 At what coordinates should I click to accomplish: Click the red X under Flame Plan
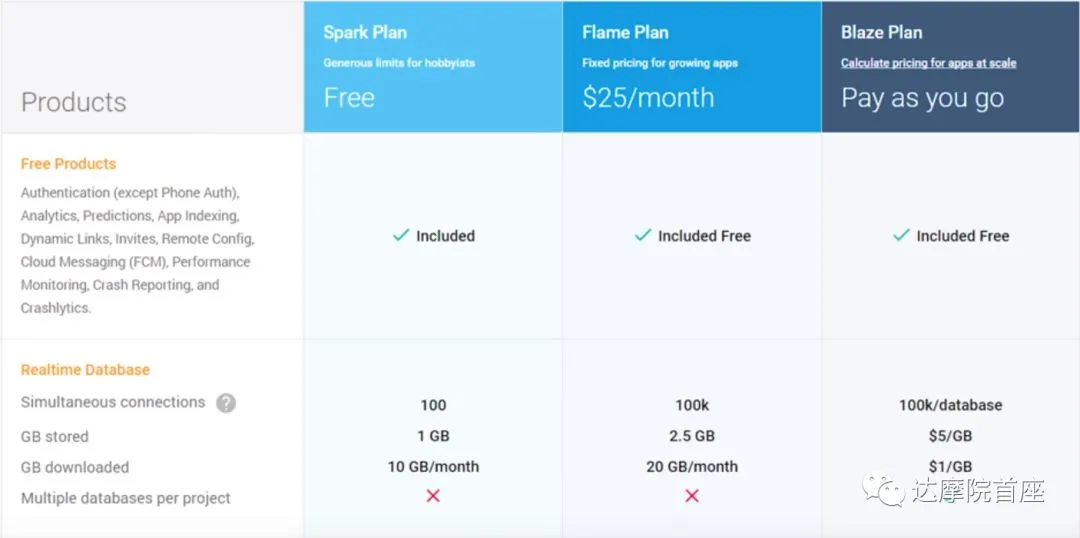[x=692, y=496]
